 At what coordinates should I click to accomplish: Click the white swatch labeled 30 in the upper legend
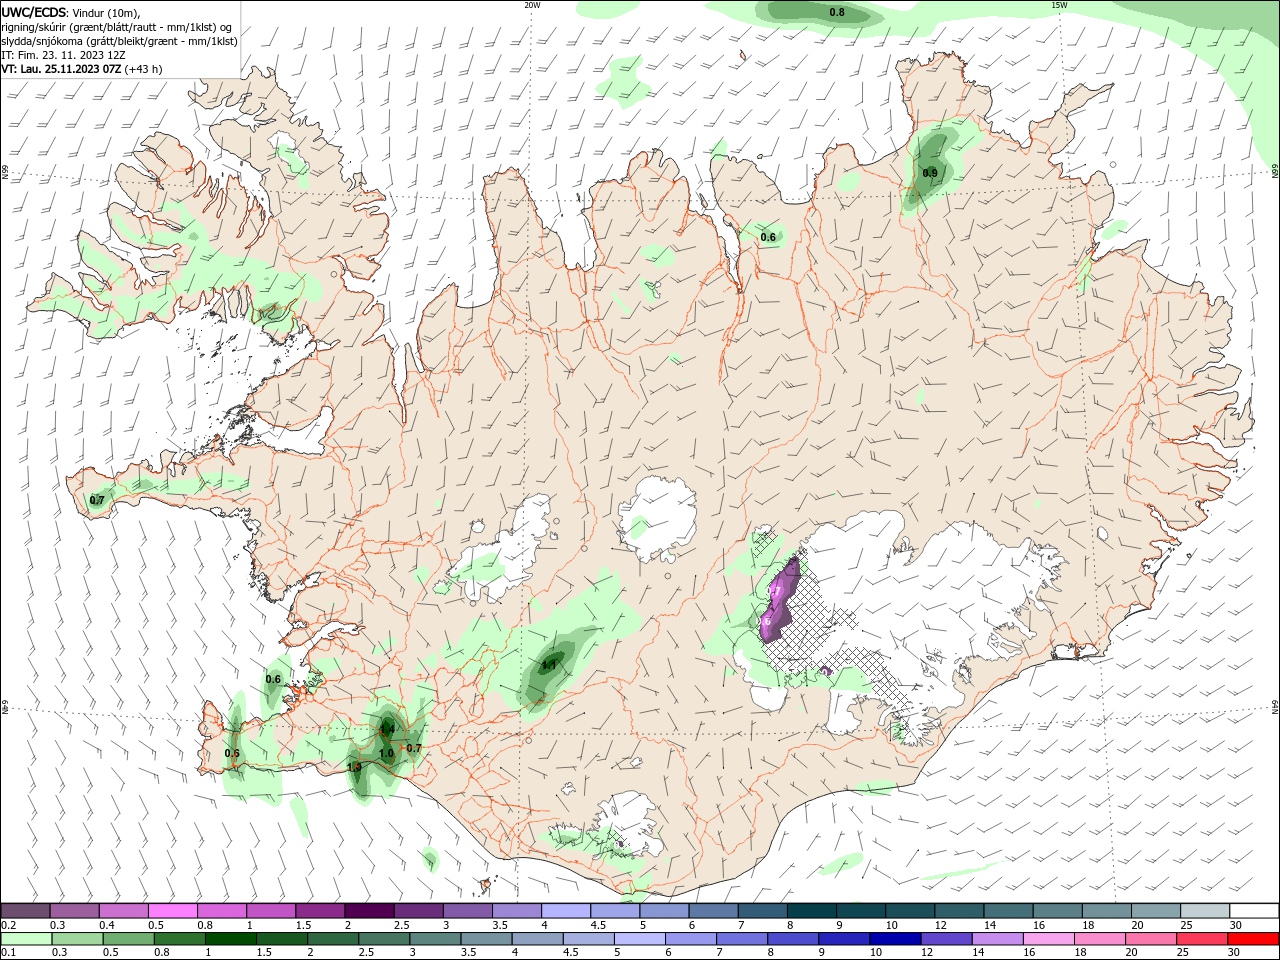pos(1252,911)
